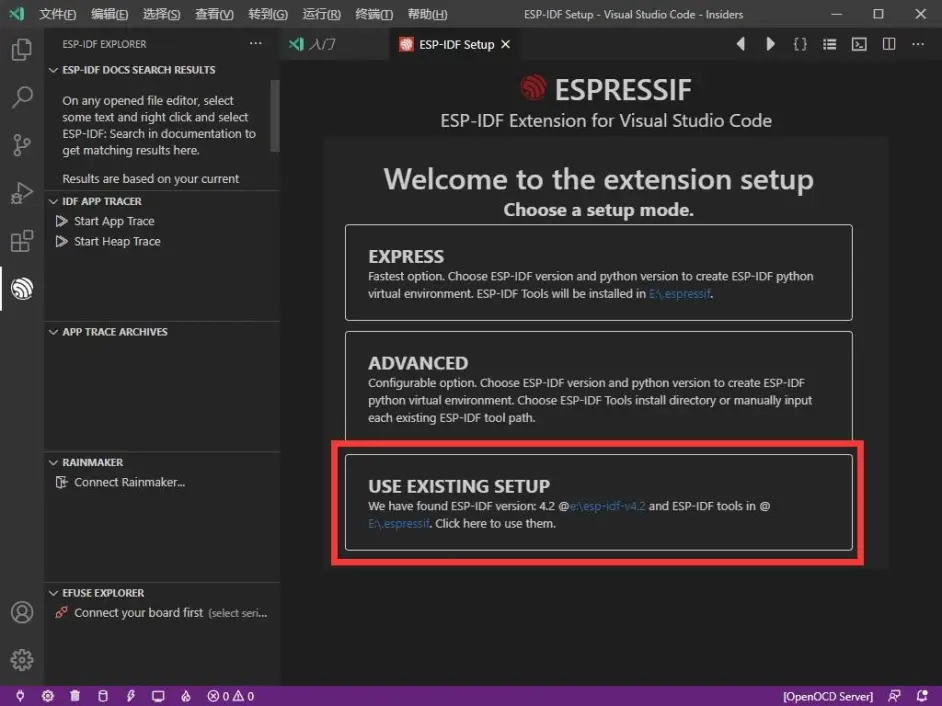Click Connect your board first item

point(160,613)
